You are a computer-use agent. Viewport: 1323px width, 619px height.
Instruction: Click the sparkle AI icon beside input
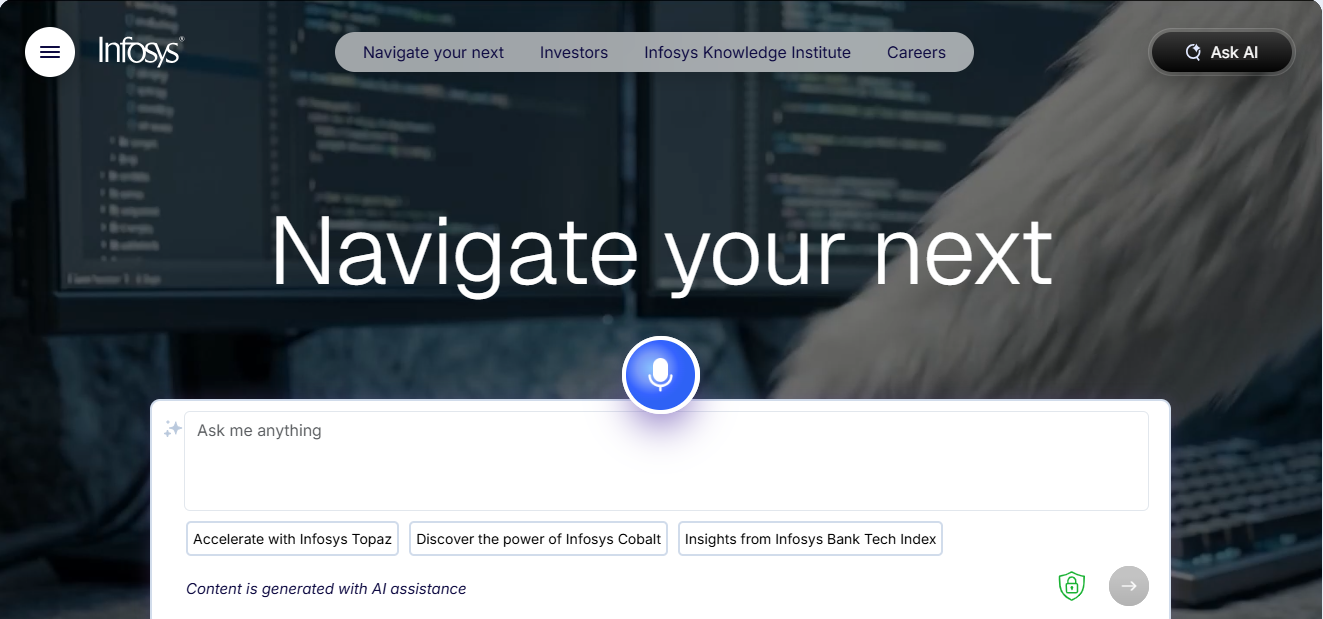coord(172,429)
